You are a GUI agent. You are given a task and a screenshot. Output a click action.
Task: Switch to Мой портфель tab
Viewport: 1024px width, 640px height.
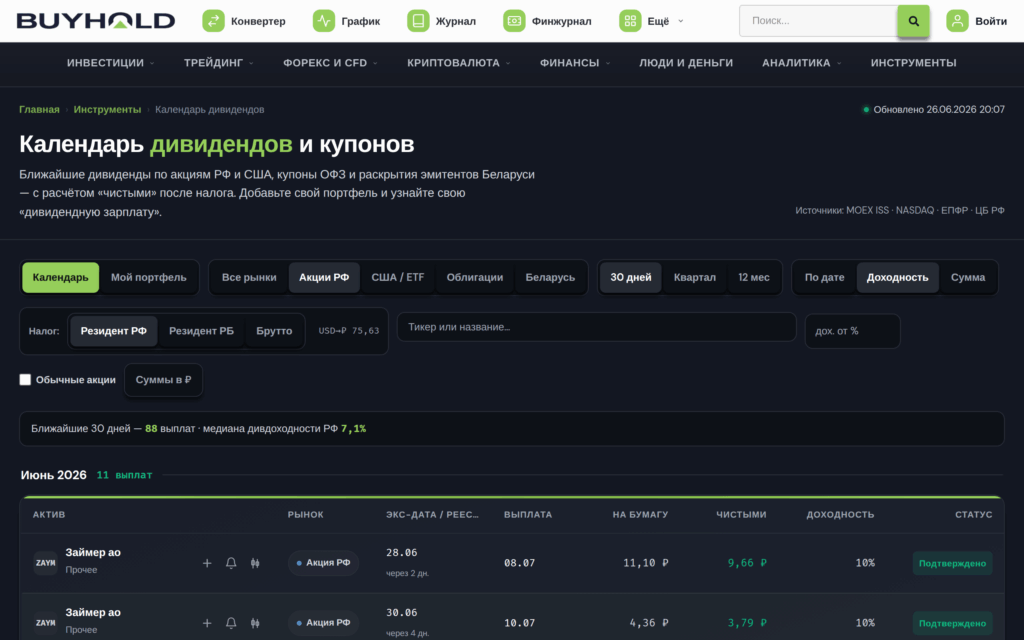coord(148,278)
